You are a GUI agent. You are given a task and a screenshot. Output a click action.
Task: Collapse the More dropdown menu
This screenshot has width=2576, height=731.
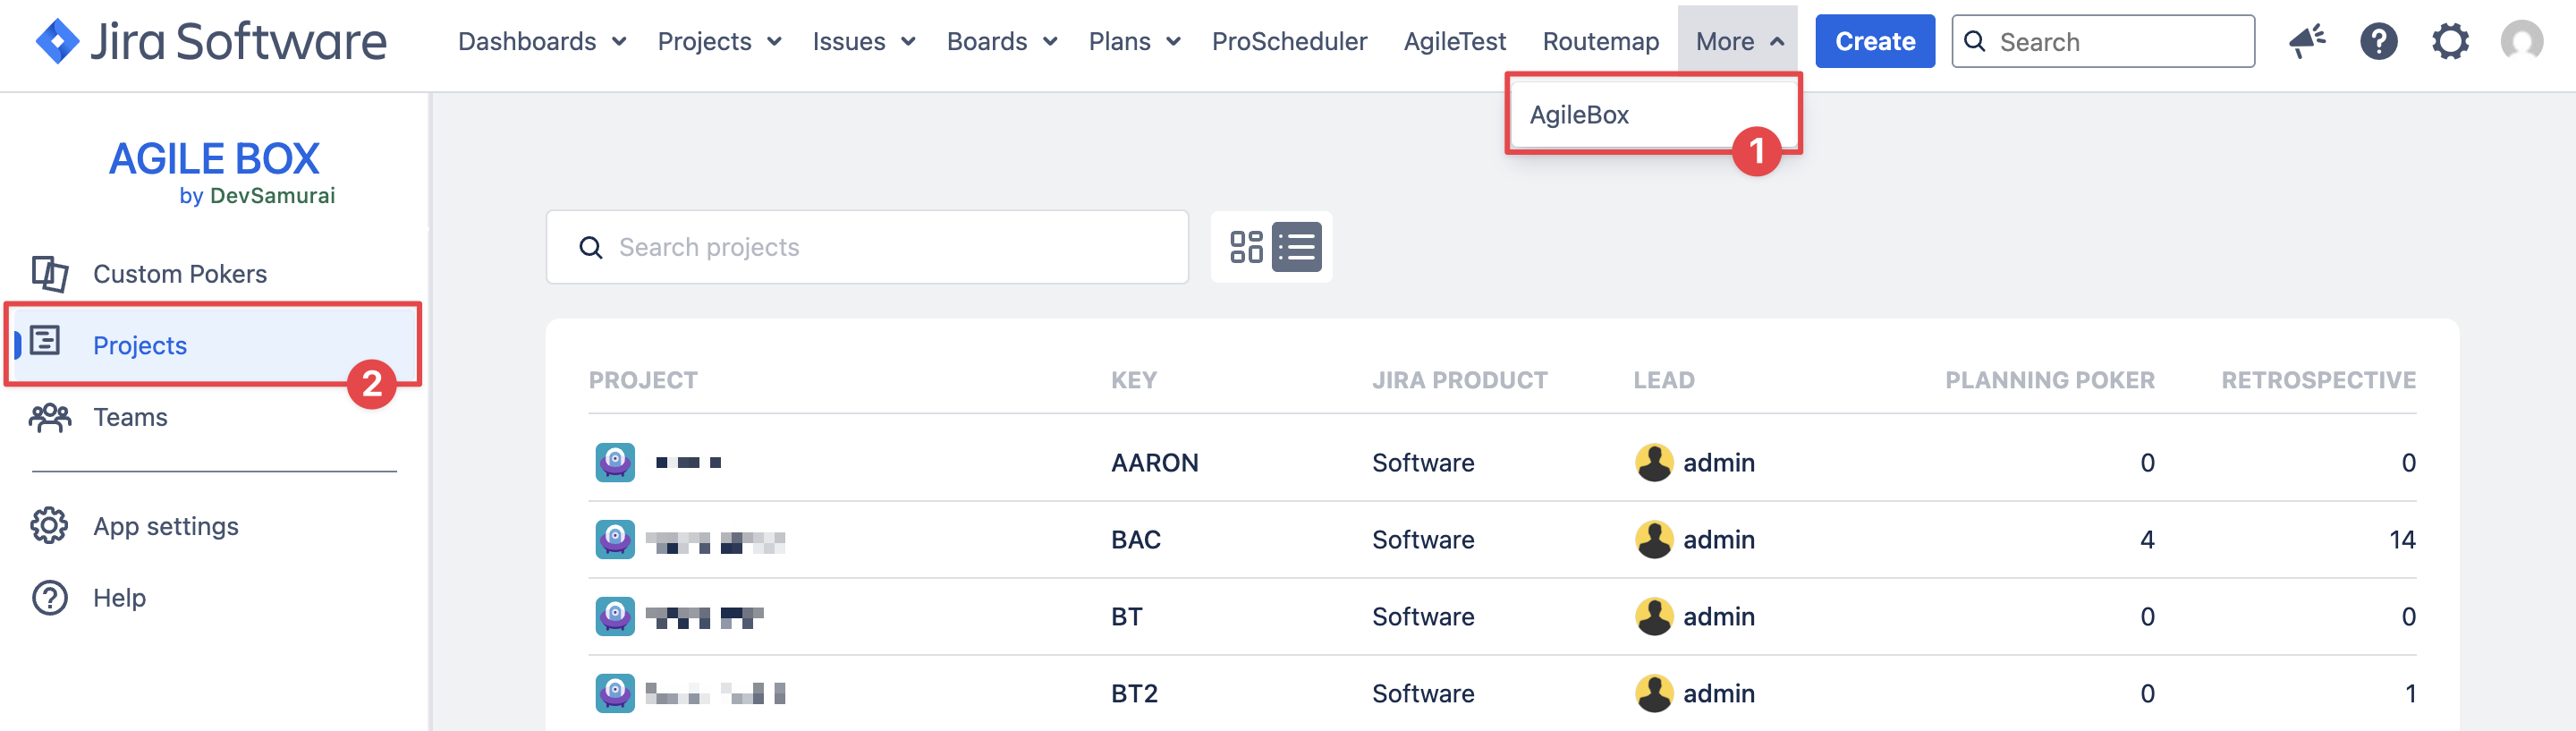point(1739,42)
